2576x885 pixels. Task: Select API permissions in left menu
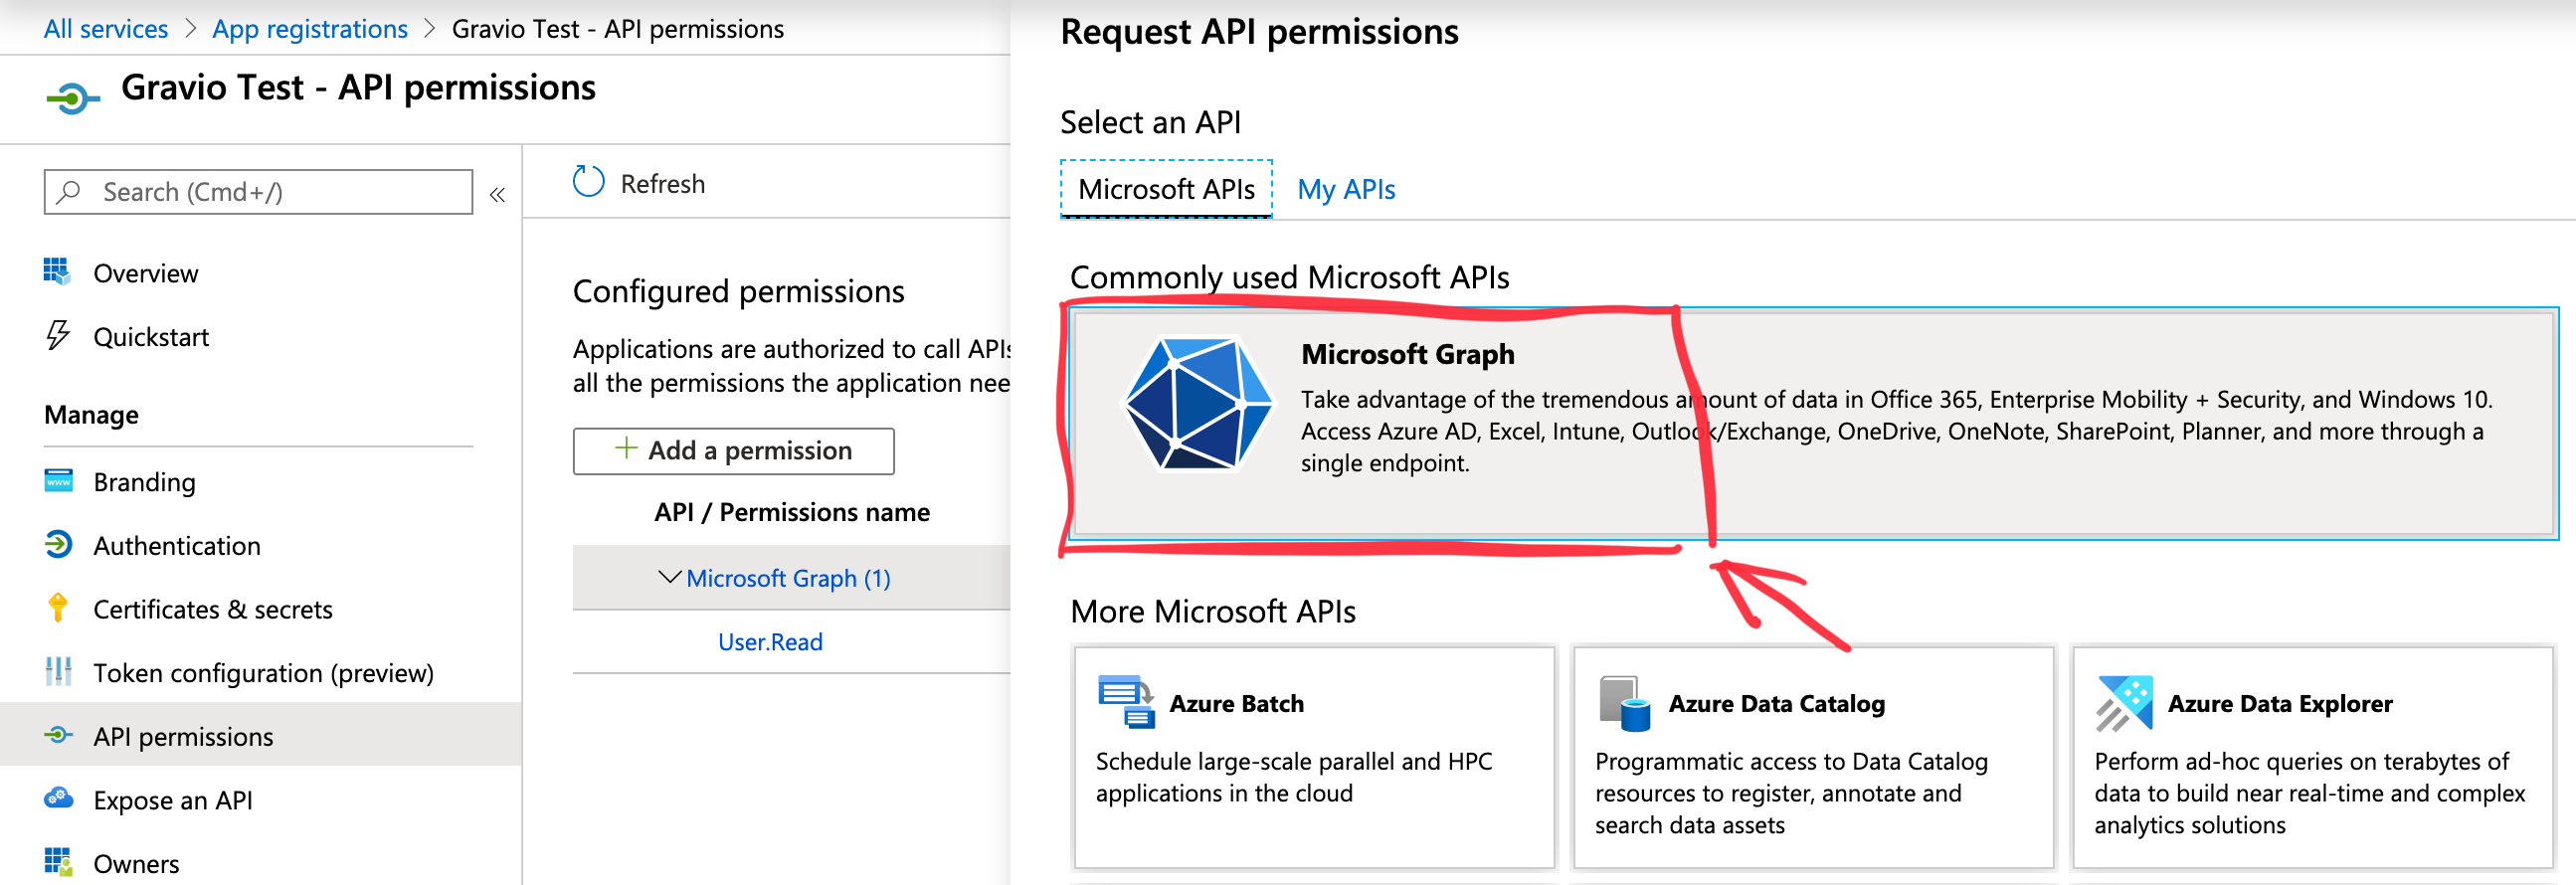coord(260,736)
